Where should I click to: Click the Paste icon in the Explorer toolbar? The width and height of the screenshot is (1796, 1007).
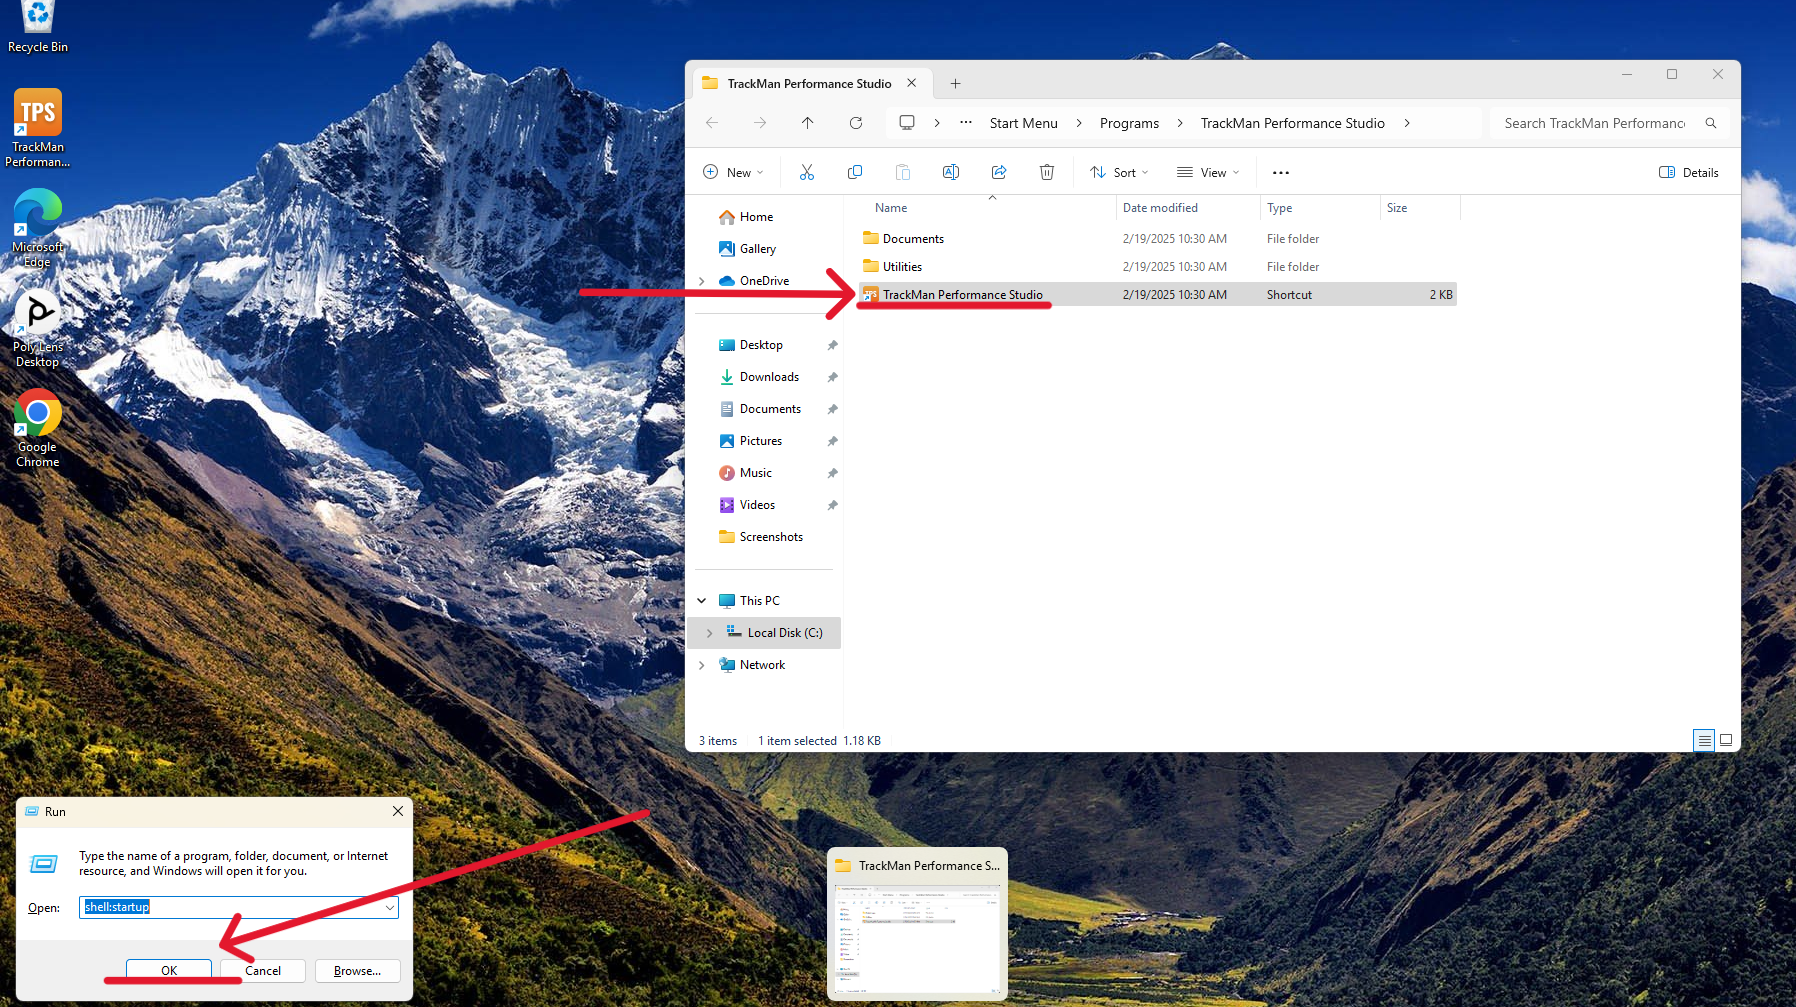[903, 172]
